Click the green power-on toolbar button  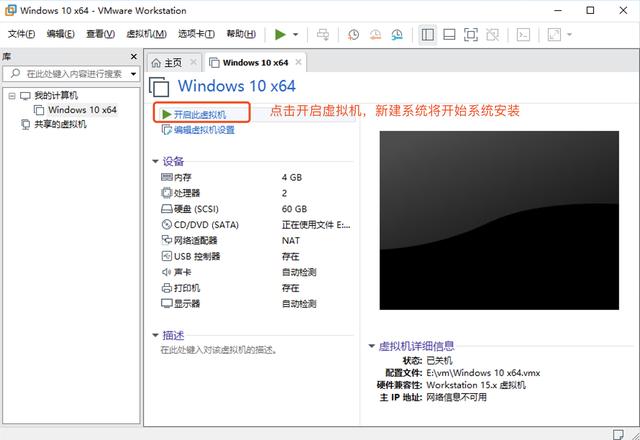point(280,35)
